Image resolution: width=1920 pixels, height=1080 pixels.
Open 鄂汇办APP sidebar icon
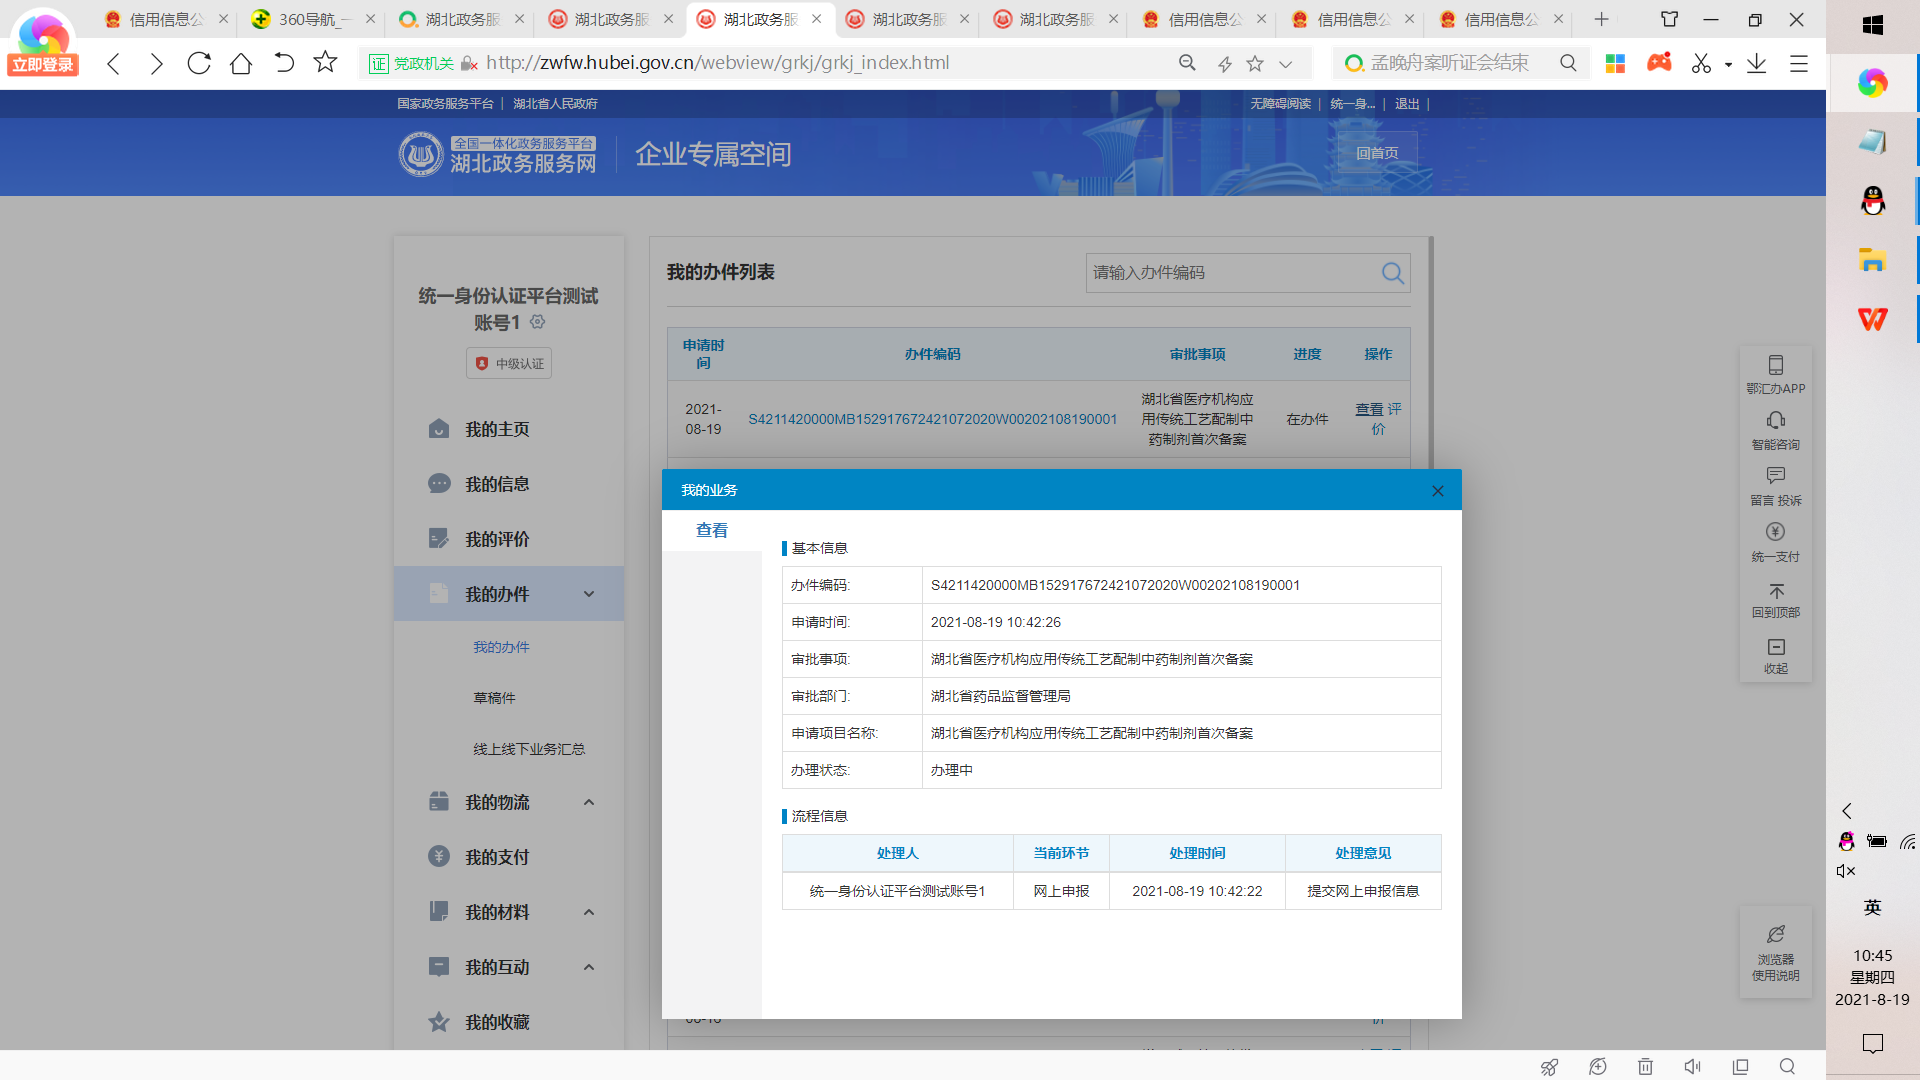pyautogui.click(x=1775, y=366)
